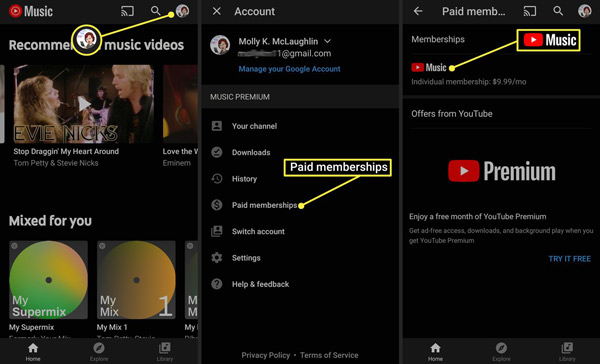
Task: Click the Mixed for you heading
Action: click(50, 221)
